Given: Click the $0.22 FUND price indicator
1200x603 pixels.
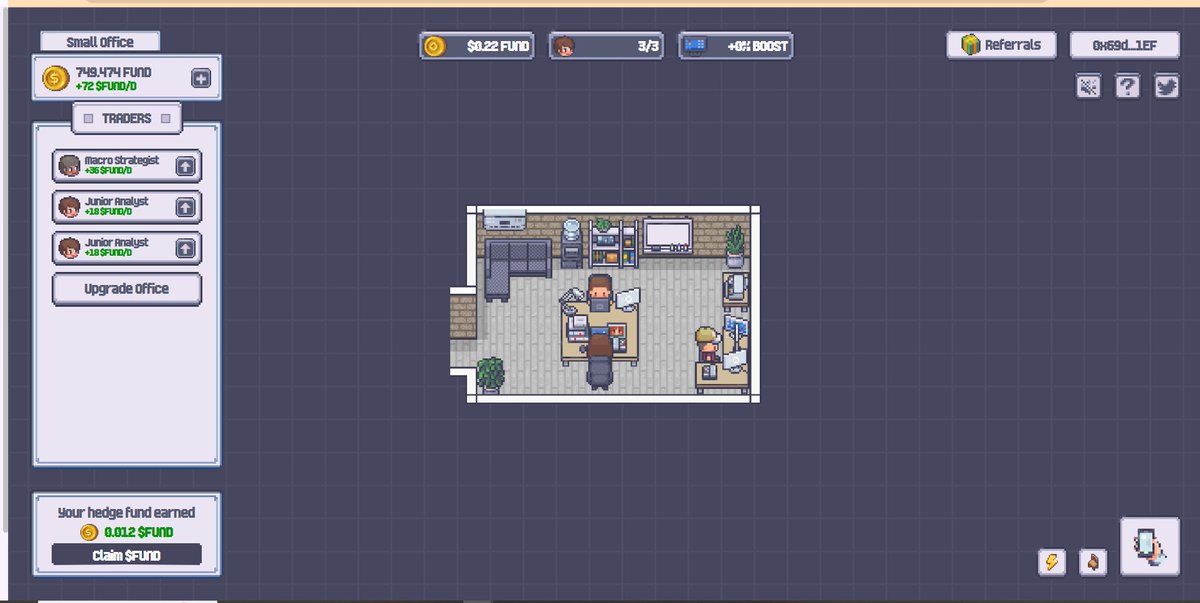Looking at the screenshot, I should click(x=477, y=46).
